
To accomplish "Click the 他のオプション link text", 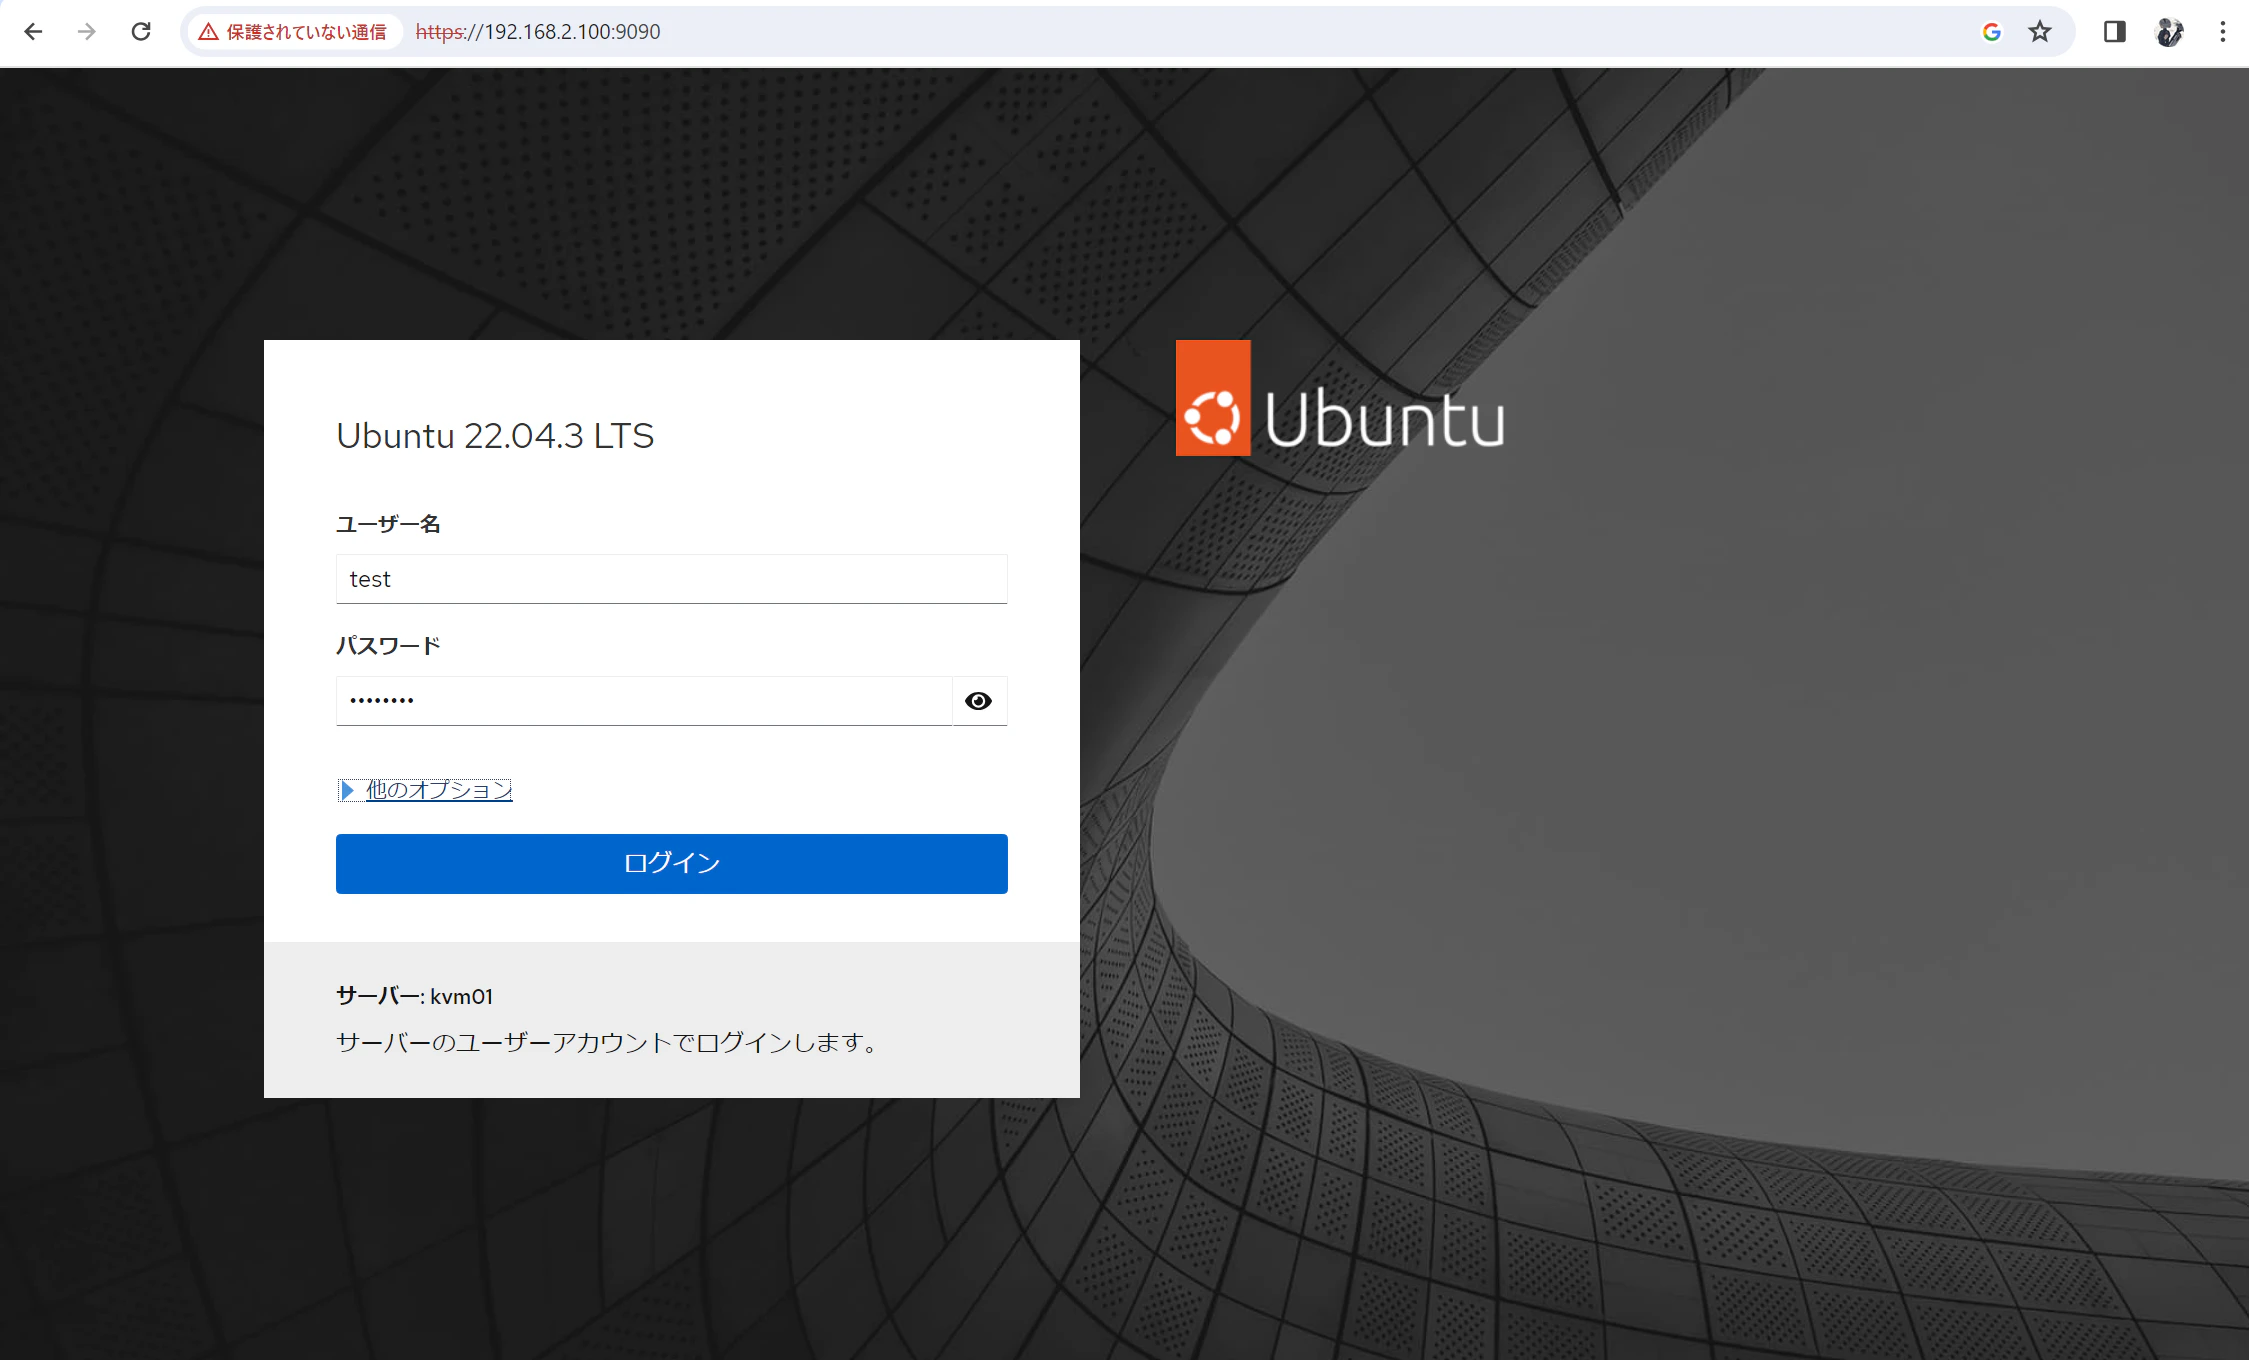I will 439,790.
